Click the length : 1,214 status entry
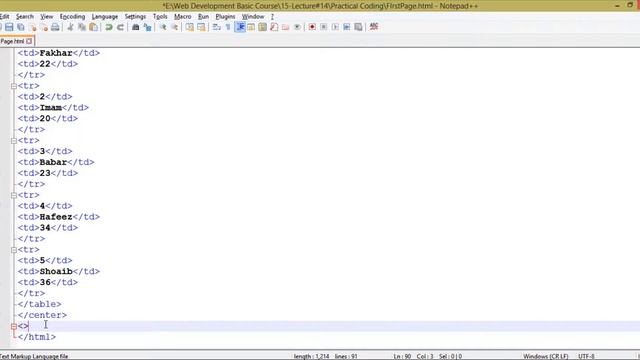 (311, 356)
